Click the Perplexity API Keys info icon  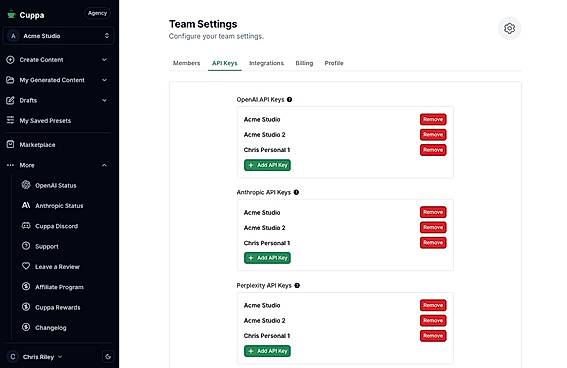coord(297,285)
